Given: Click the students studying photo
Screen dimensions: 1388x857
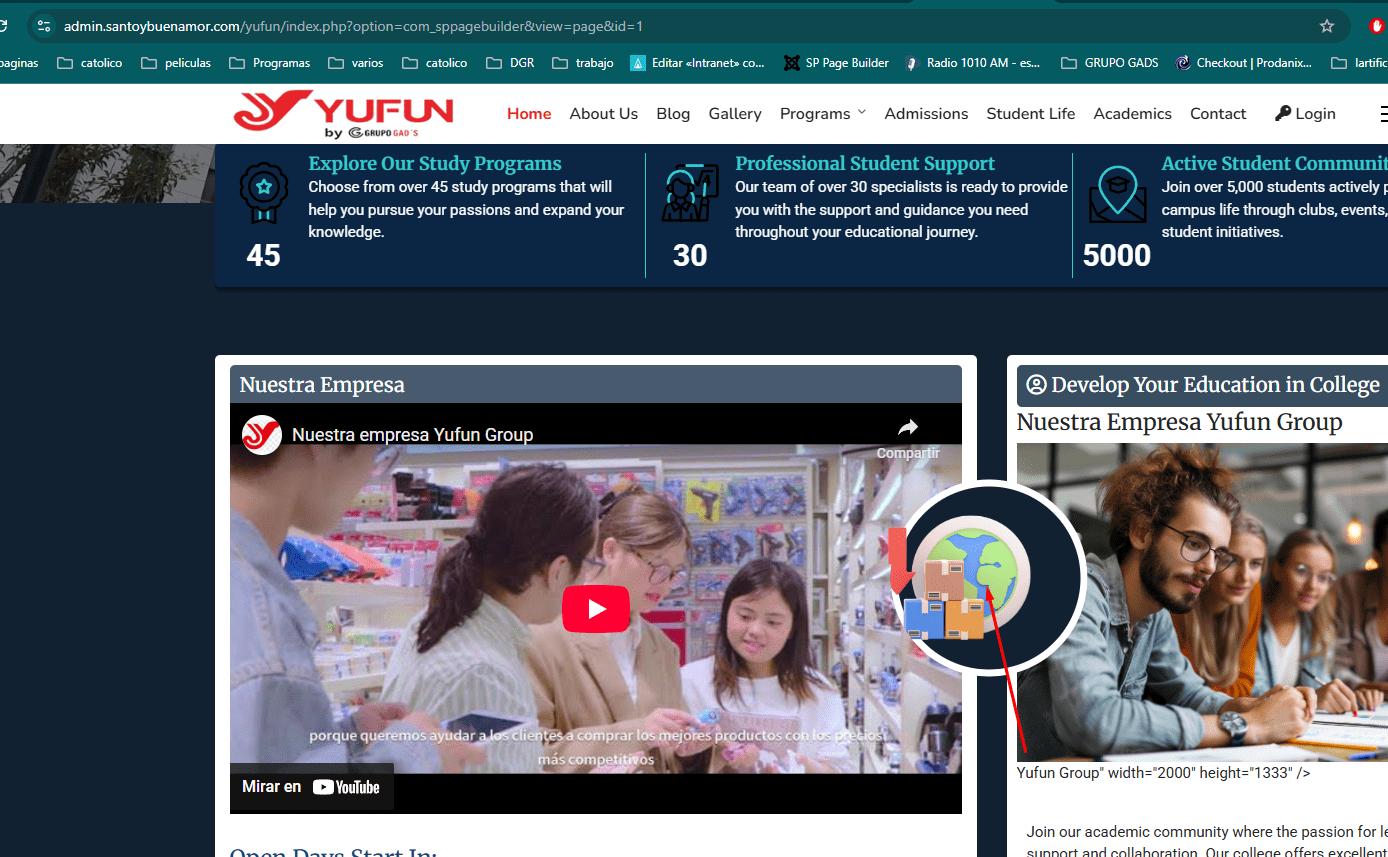Looking at the screenshot, I should pos(1202,602).
